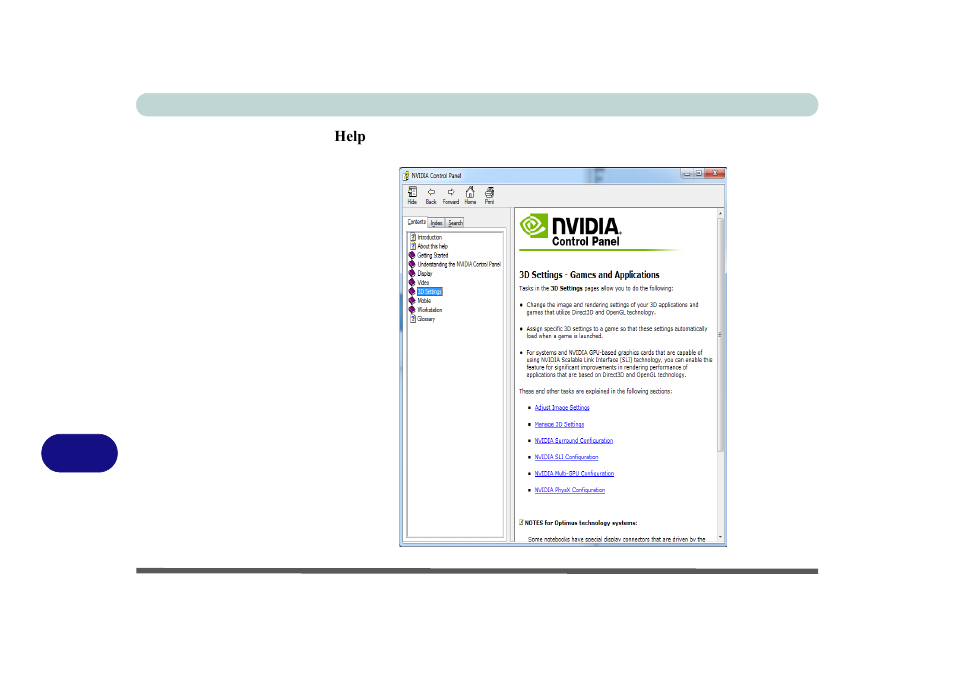The height and width of the screenshot is (673, 954).
Task: Click the scroll down arrow in the help pane
Action: [720, 537]
